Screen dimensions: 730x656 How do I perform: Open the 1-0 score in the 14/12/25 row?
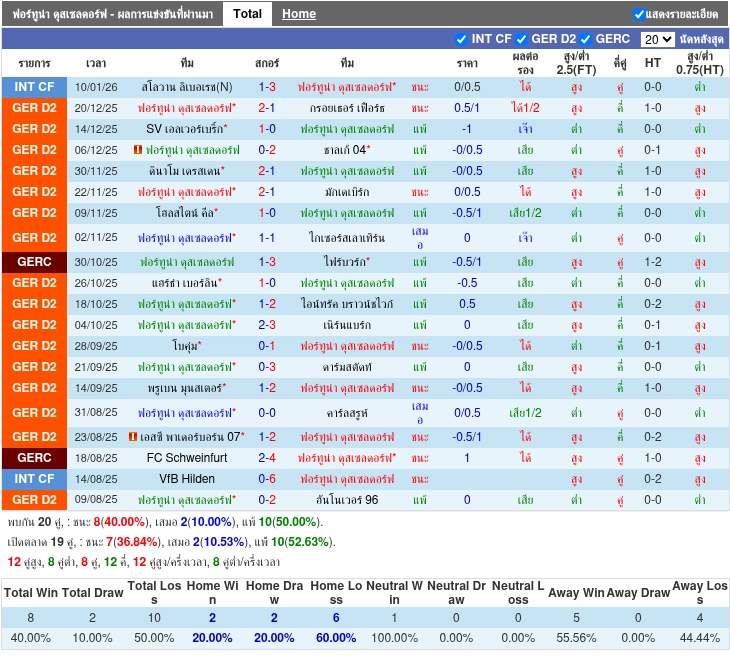pos(267,129)
